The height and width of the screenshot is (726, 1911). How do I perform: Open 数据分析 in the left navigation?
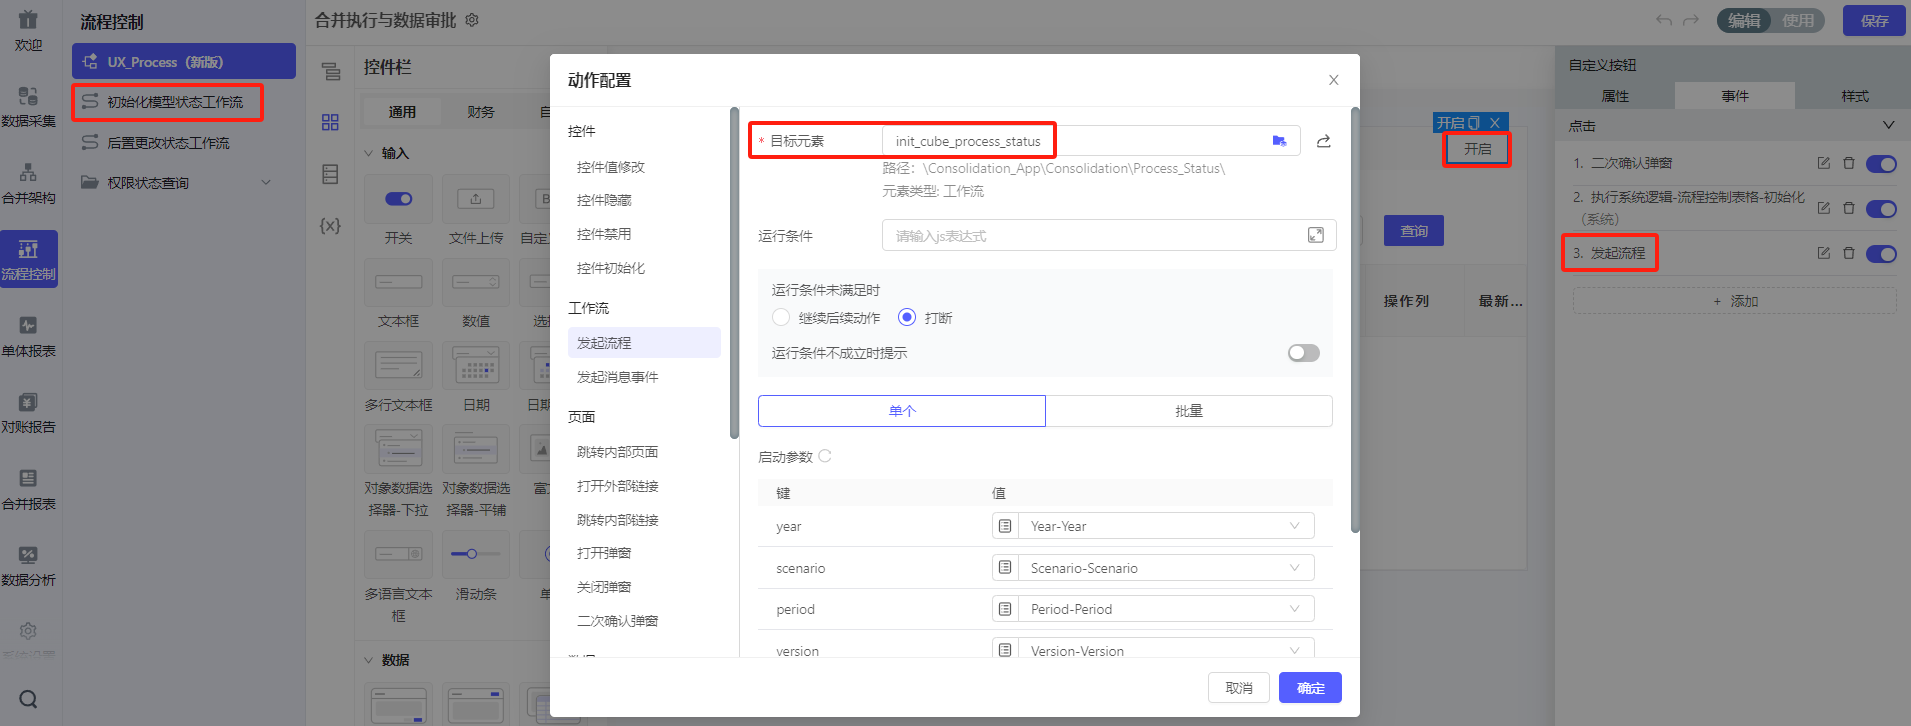click(29, 566)
